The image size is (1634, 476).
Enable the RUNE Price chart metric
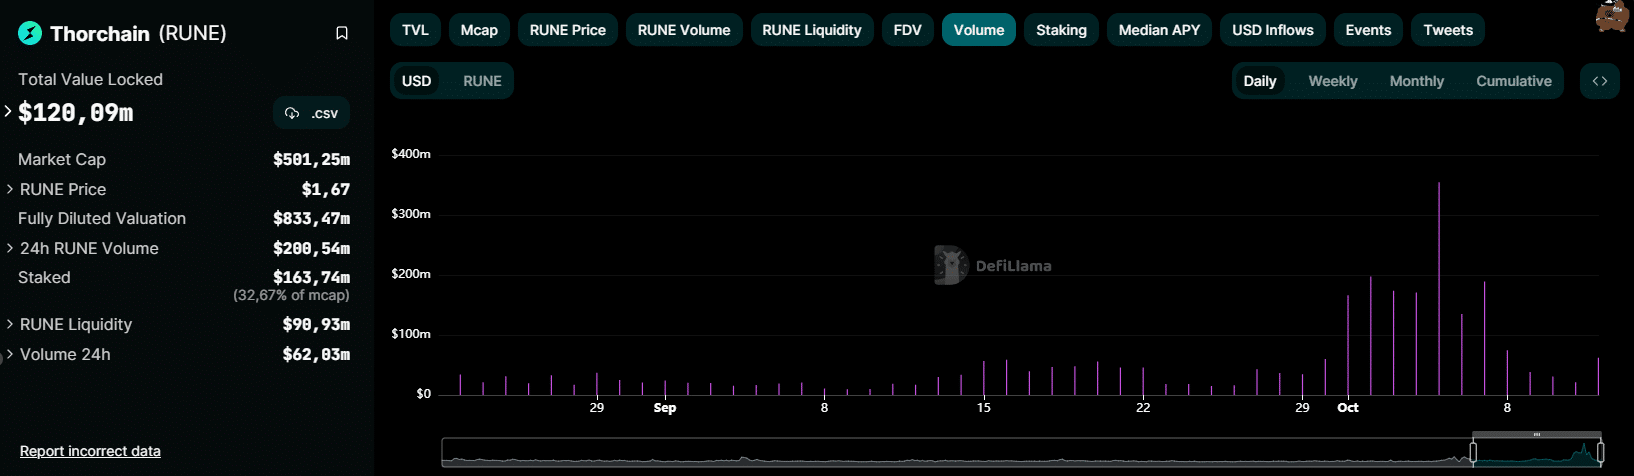pyautogui.click(x=568, y=30)
